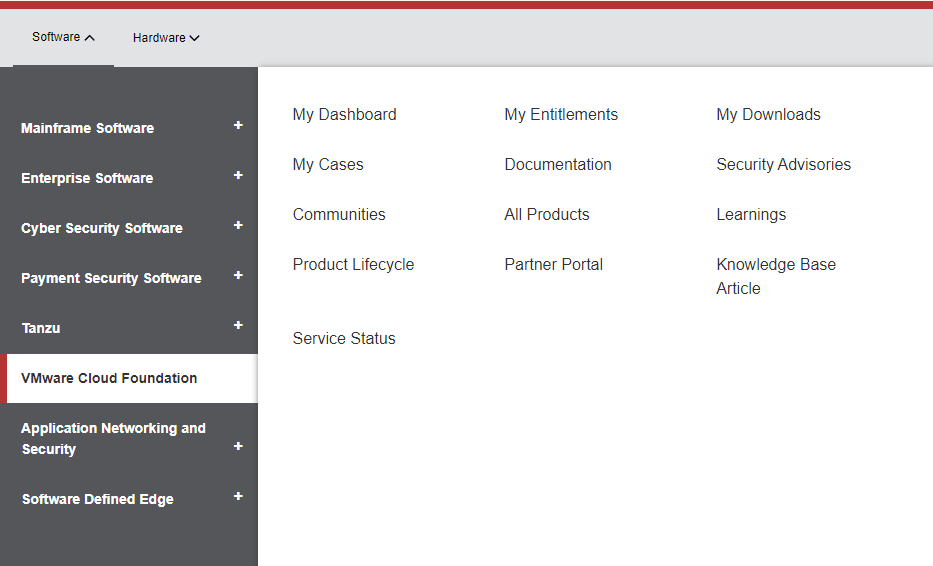Expand Software Defined Edge plus icon
The height and width of the screenshot is (566, 933).
[x=238, y=496]
